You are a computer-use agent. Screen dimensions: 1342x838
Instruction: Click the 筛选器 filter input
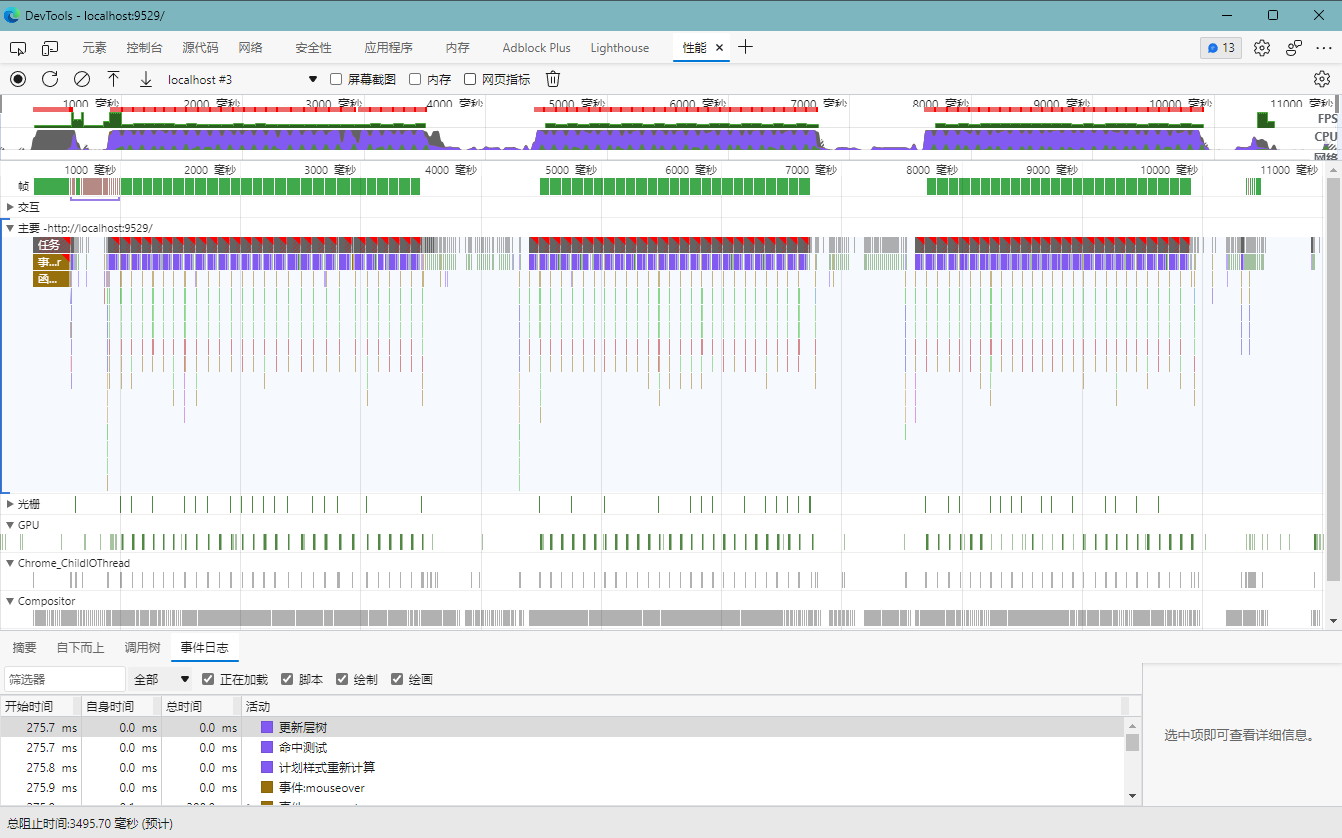(x=65, y=679)
